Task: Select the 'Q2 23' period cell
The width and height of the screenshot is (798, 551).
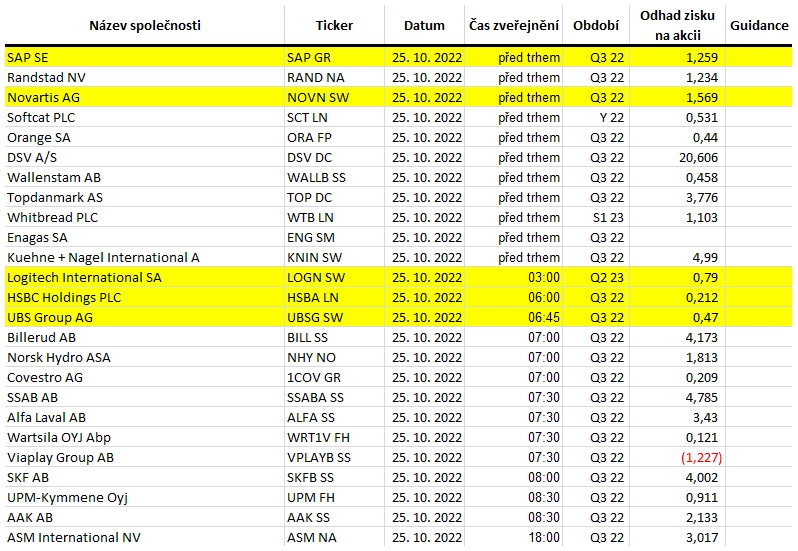Action: click(596, 277)
